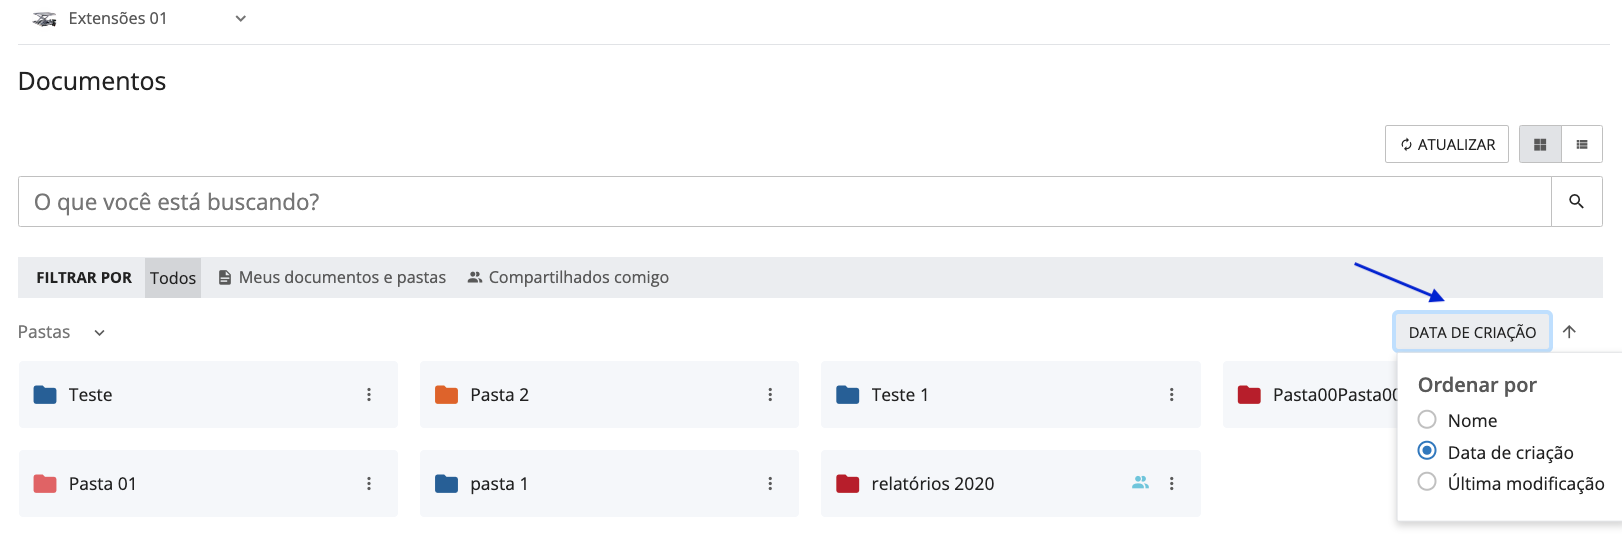Select the Todos filter
This screenshot has width=1622, height=537.
[173, 278]
